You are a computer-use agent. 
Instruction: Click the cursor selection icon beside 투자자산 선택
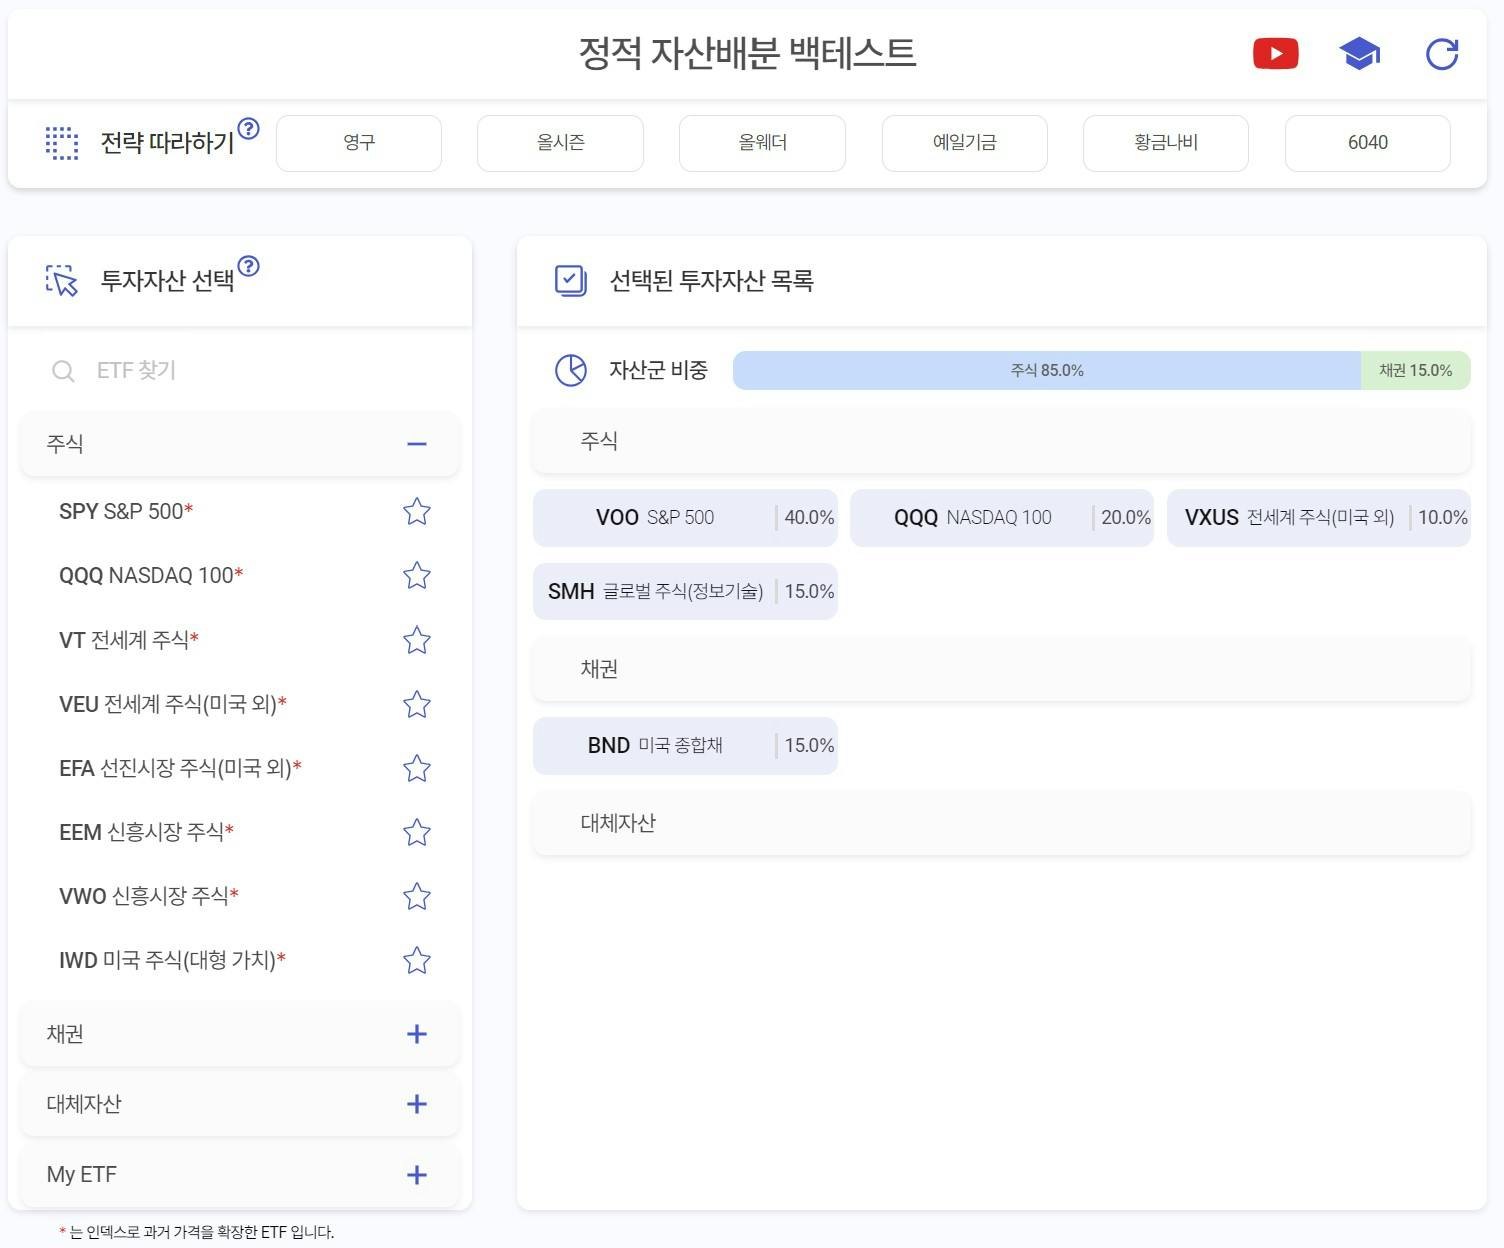[62, 281]
